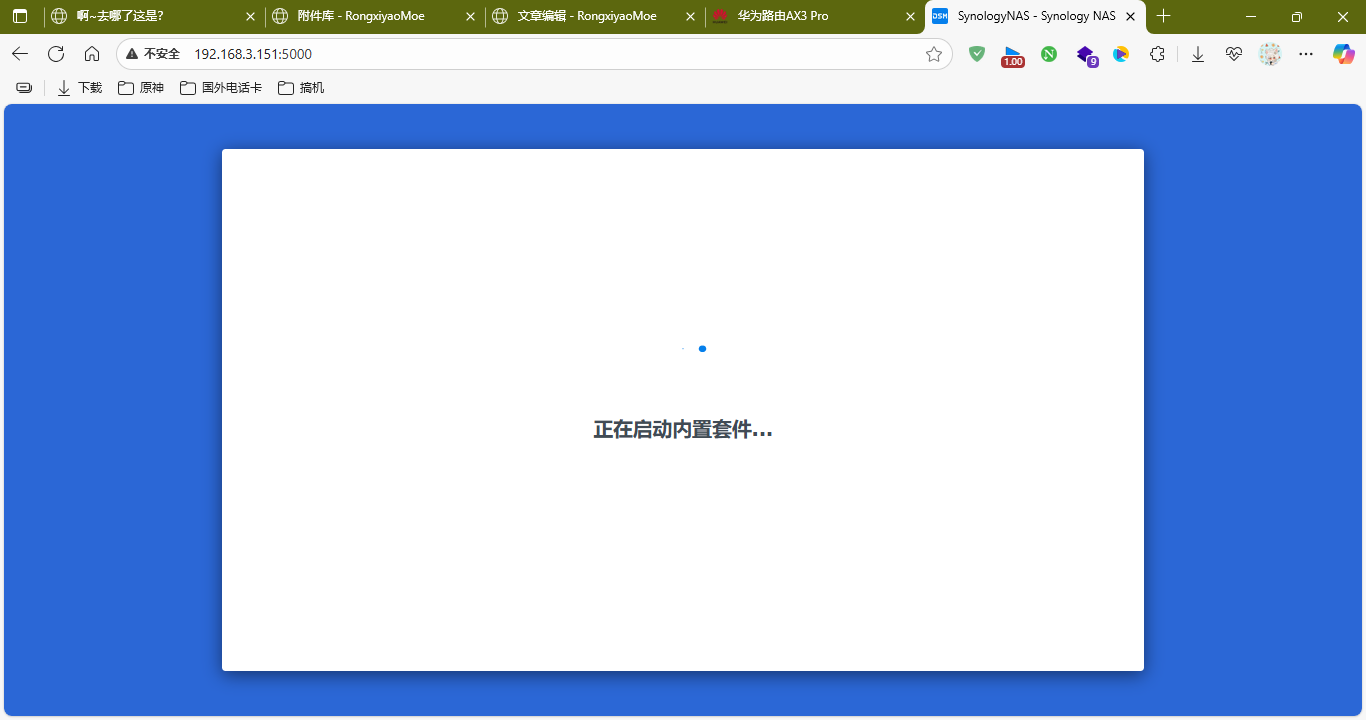The image size is (1366, 720).
Task: Switch to the 华为路由AX3 Pro tab
Action: pos(814,16)
